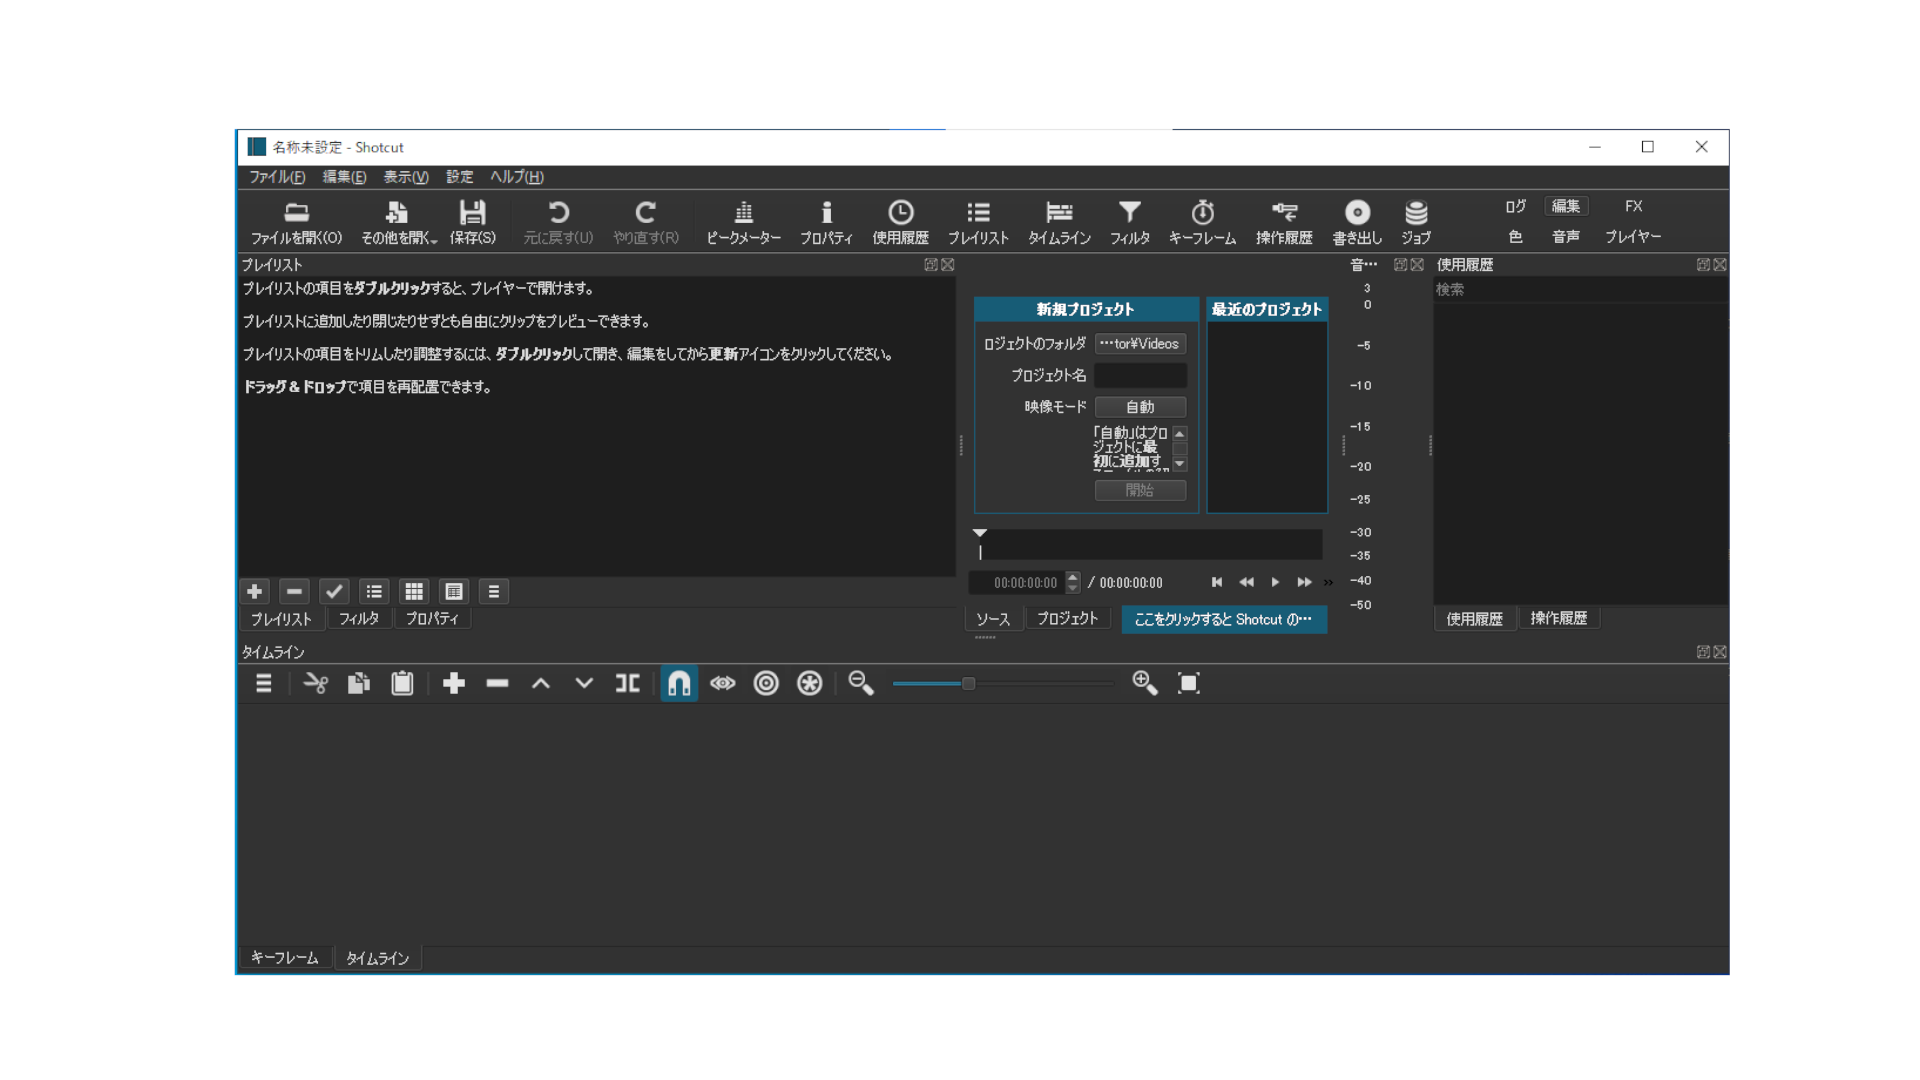Viewport: 1920px width, 1080px height.
Task: Open 使用履歴 clock icon in toolbar
Action: [x=900, y=222]
